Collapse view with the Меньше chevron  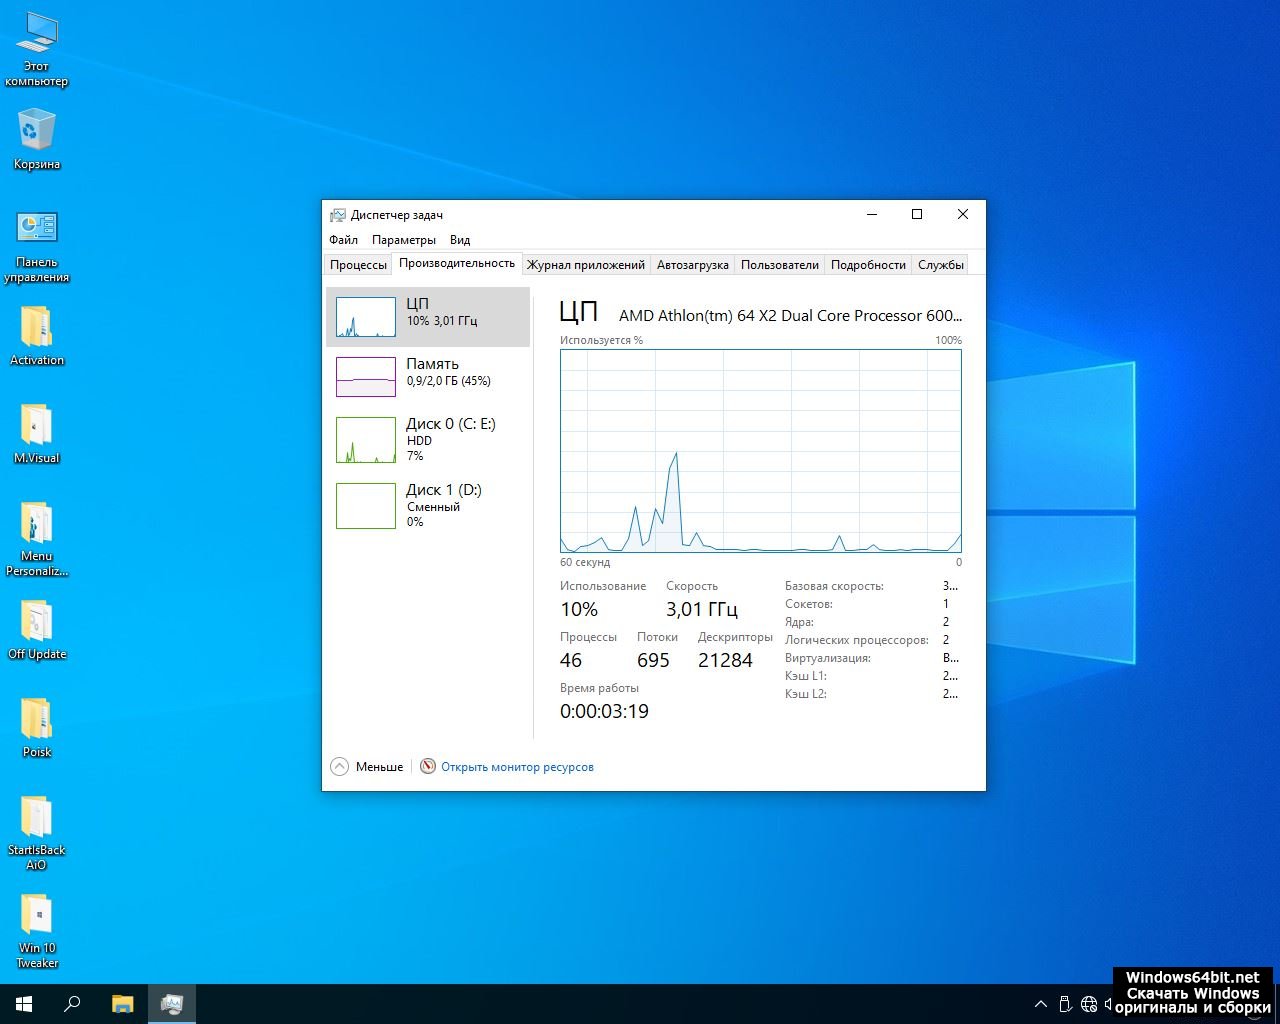(340, 767)
